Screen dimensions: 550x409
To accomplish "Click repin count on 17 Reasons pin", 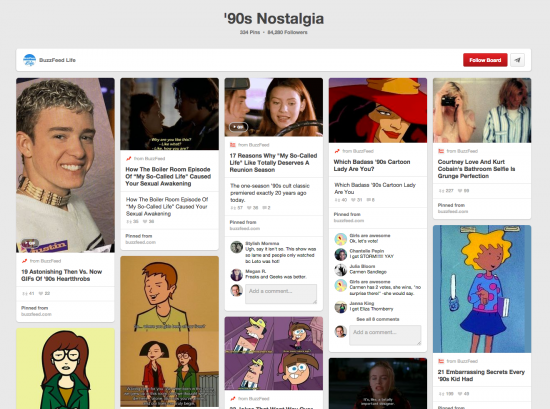I will tap(236, 208).
